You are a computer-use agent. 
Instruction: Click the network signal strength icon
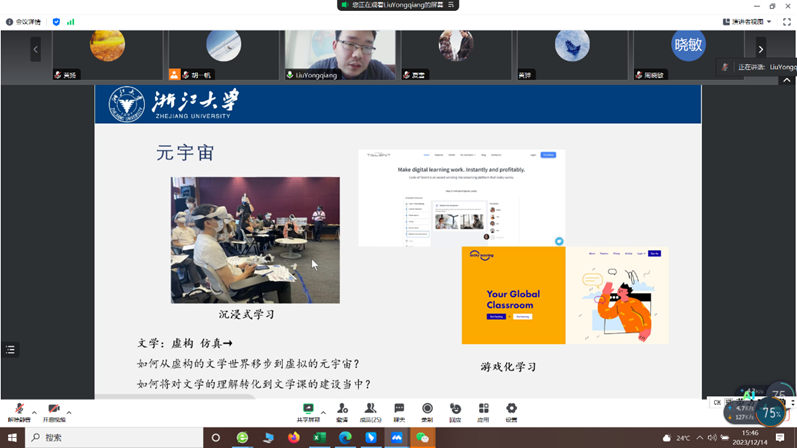point(71,21)
